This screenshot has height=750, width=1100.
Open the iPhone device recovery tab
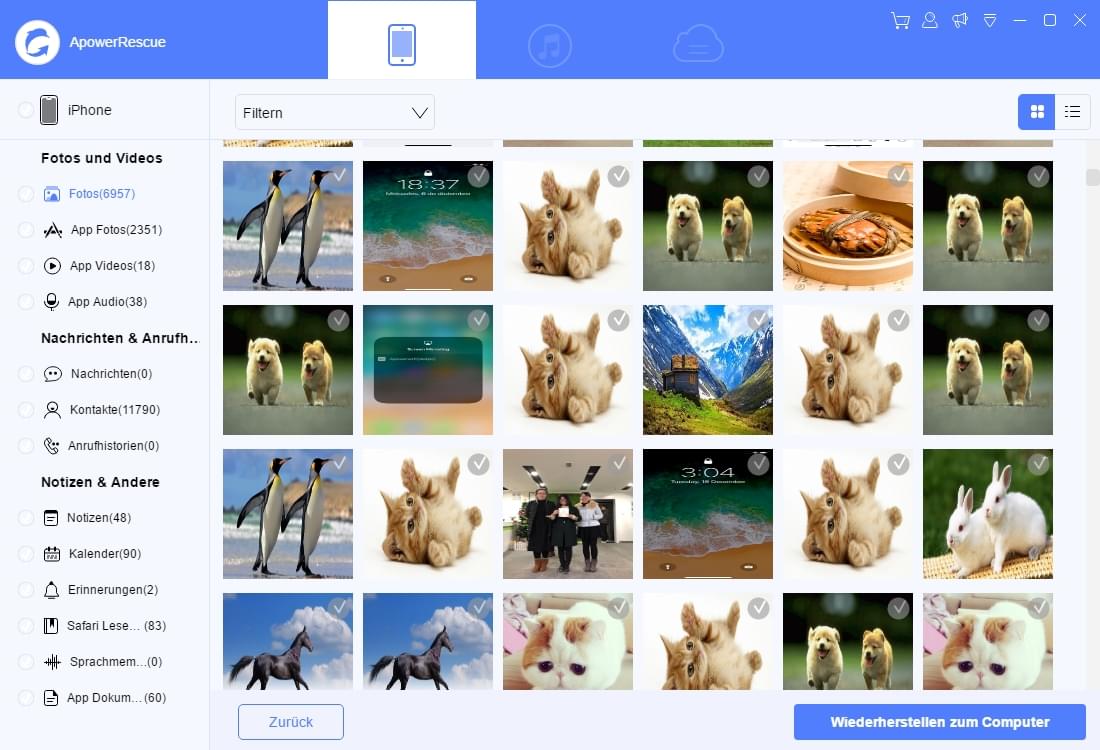tap(402, 45)
